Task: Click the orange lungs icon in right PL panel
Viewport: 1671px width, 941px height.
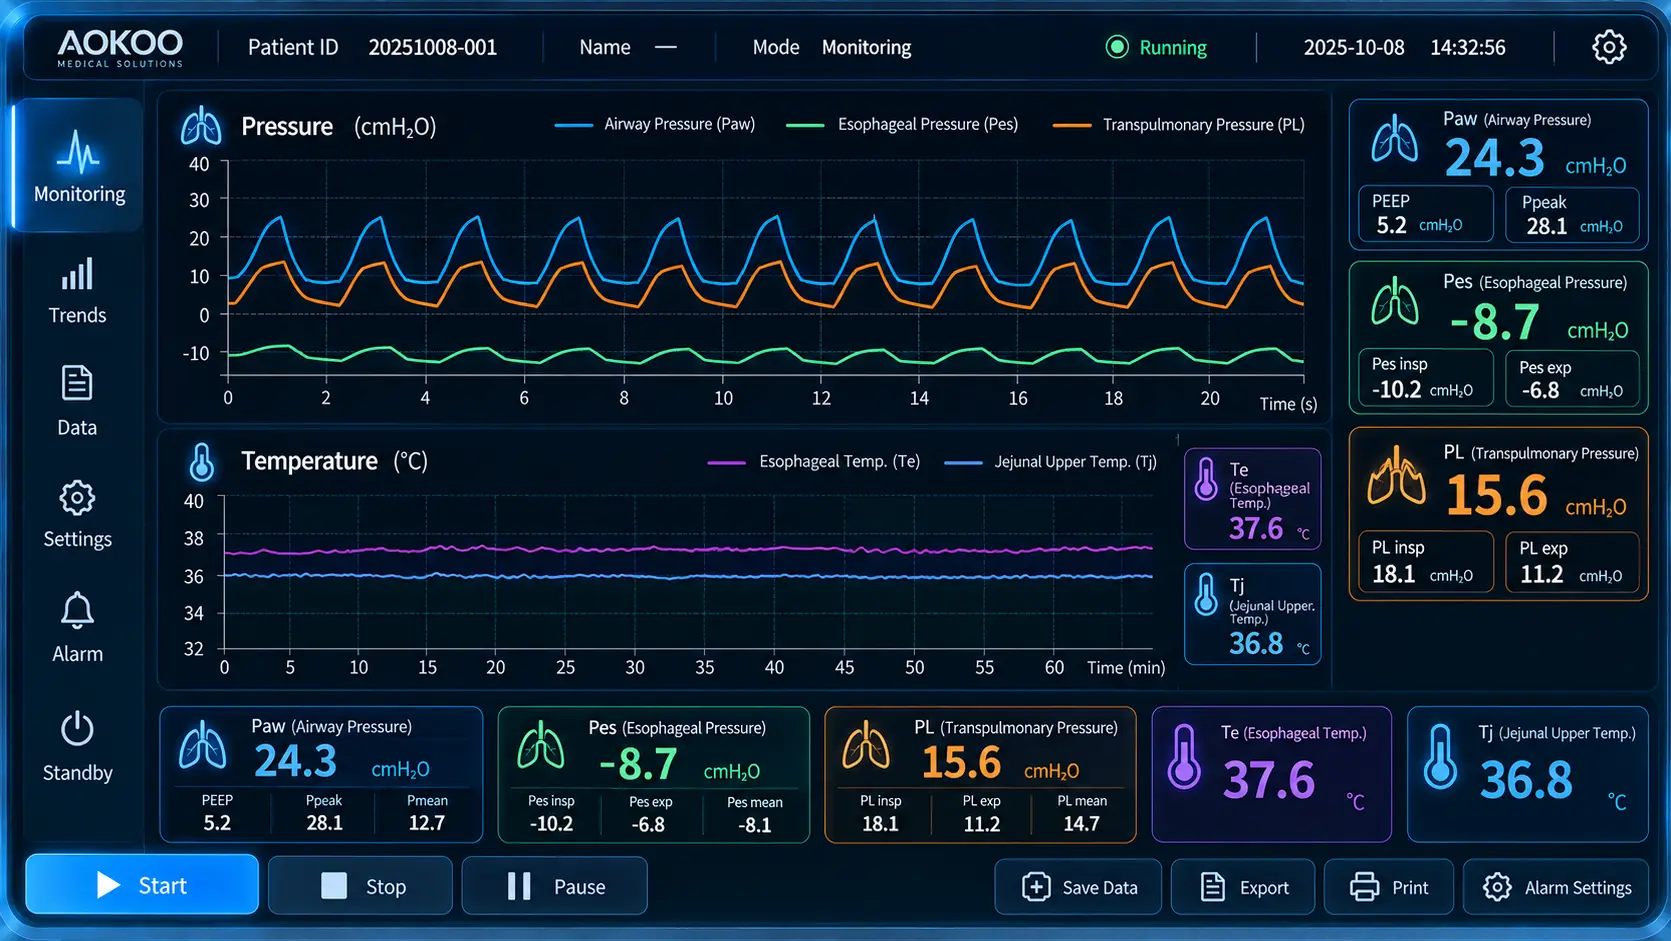Action: pyautogui.click(x=1396, y=475)
